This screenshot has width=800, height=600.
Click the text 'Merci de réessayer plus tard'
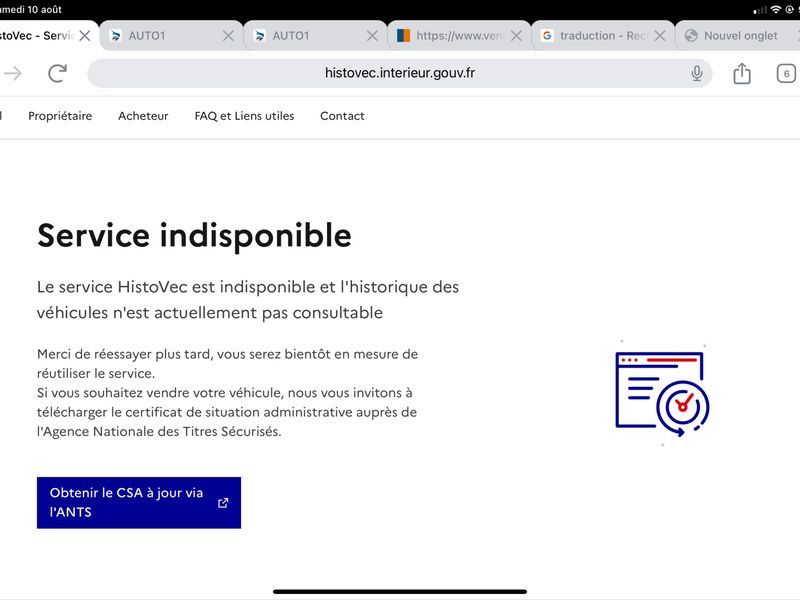coord(124,354)
